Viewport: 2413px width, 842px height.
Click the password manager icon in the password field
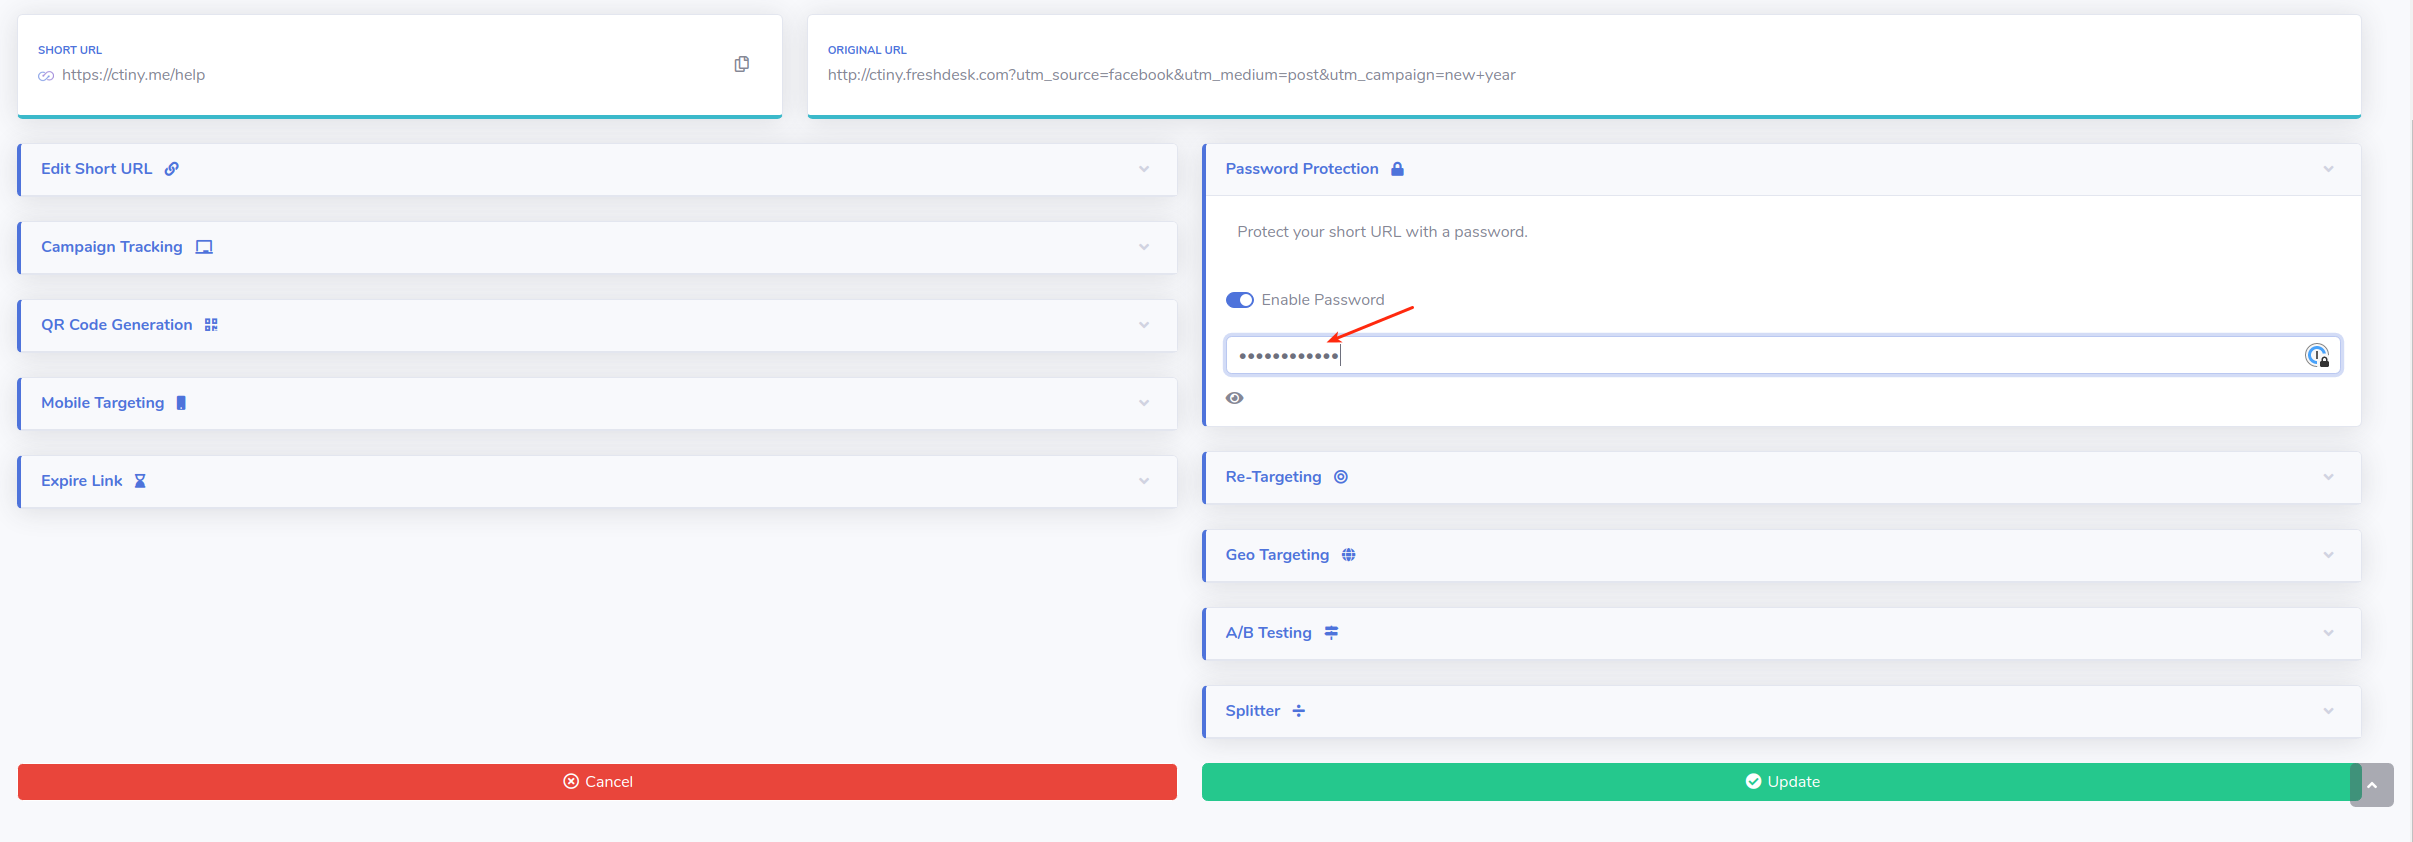(2317, 356)
